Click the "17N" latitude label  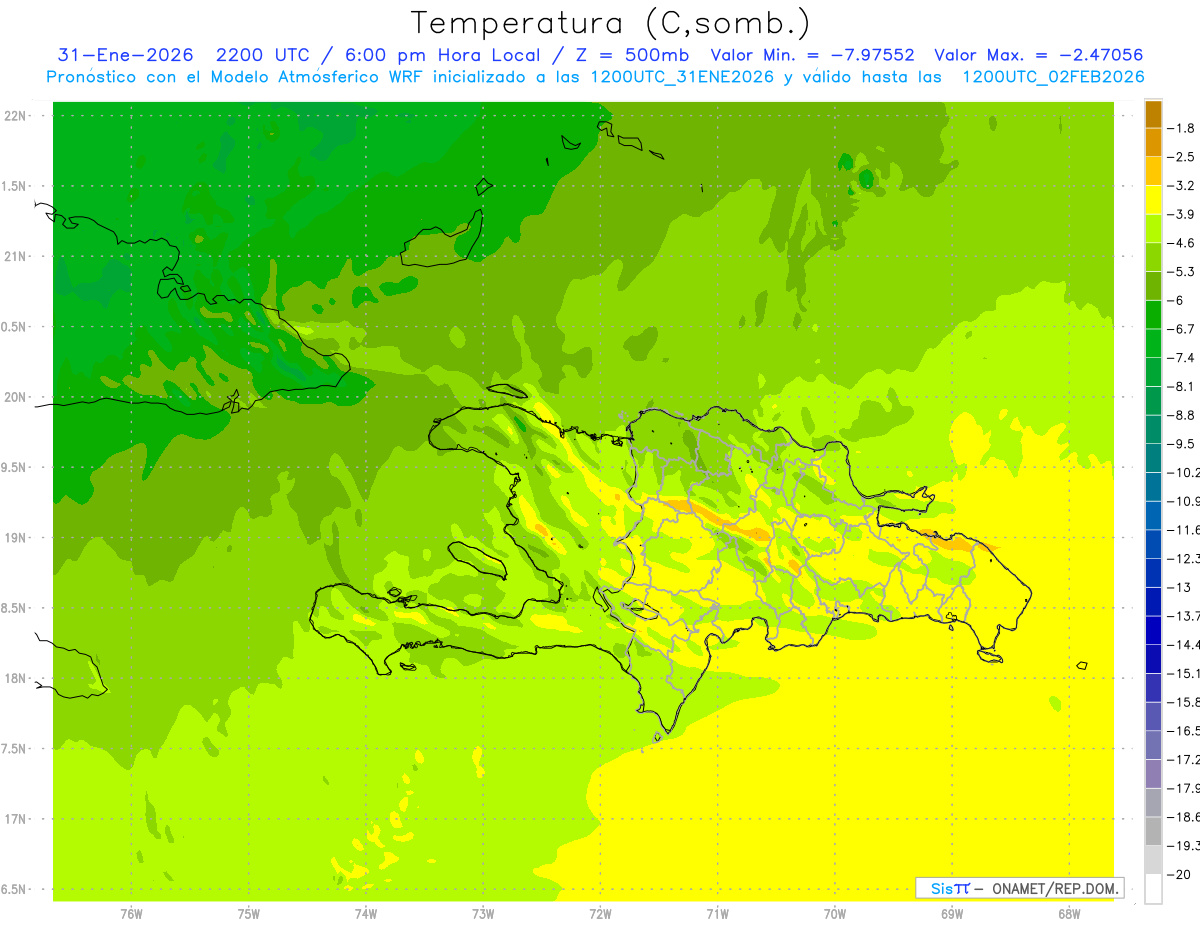[16, 819]
